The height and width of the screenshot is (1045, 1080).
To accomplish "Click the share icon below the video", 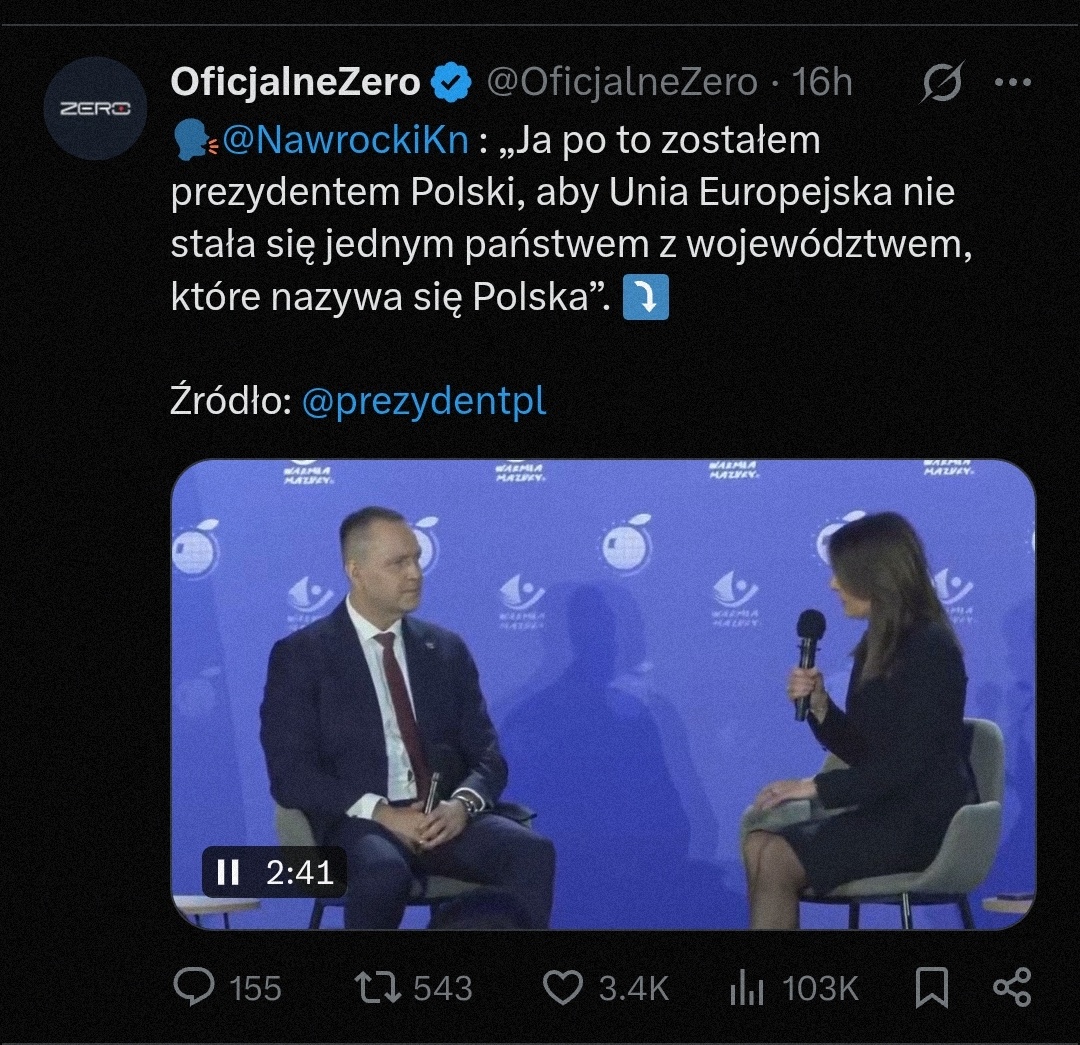I will point(1012,988).
